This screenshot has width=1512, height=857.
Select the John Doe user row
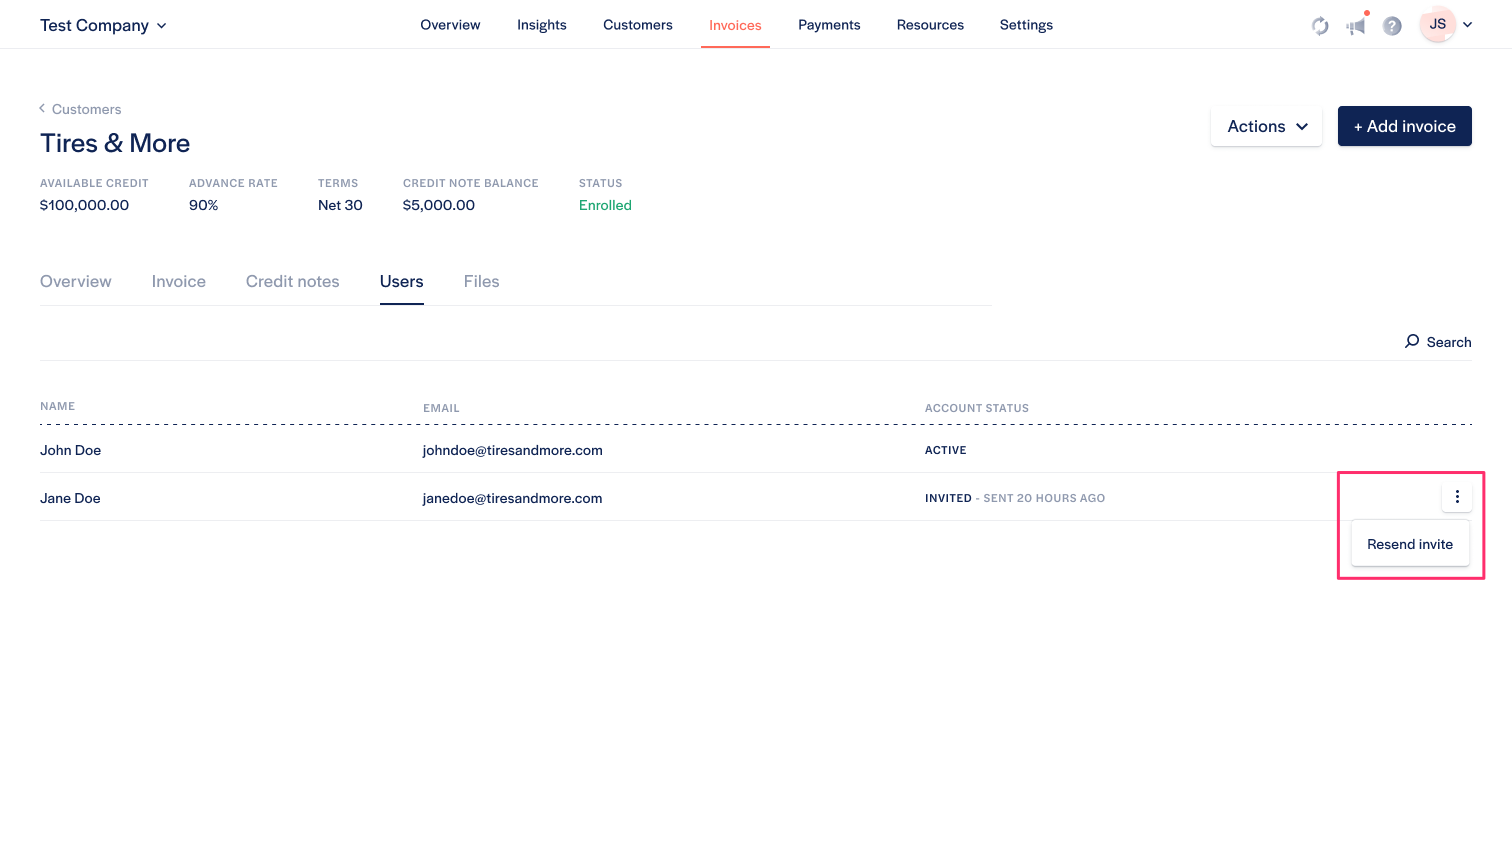point(71,450)
